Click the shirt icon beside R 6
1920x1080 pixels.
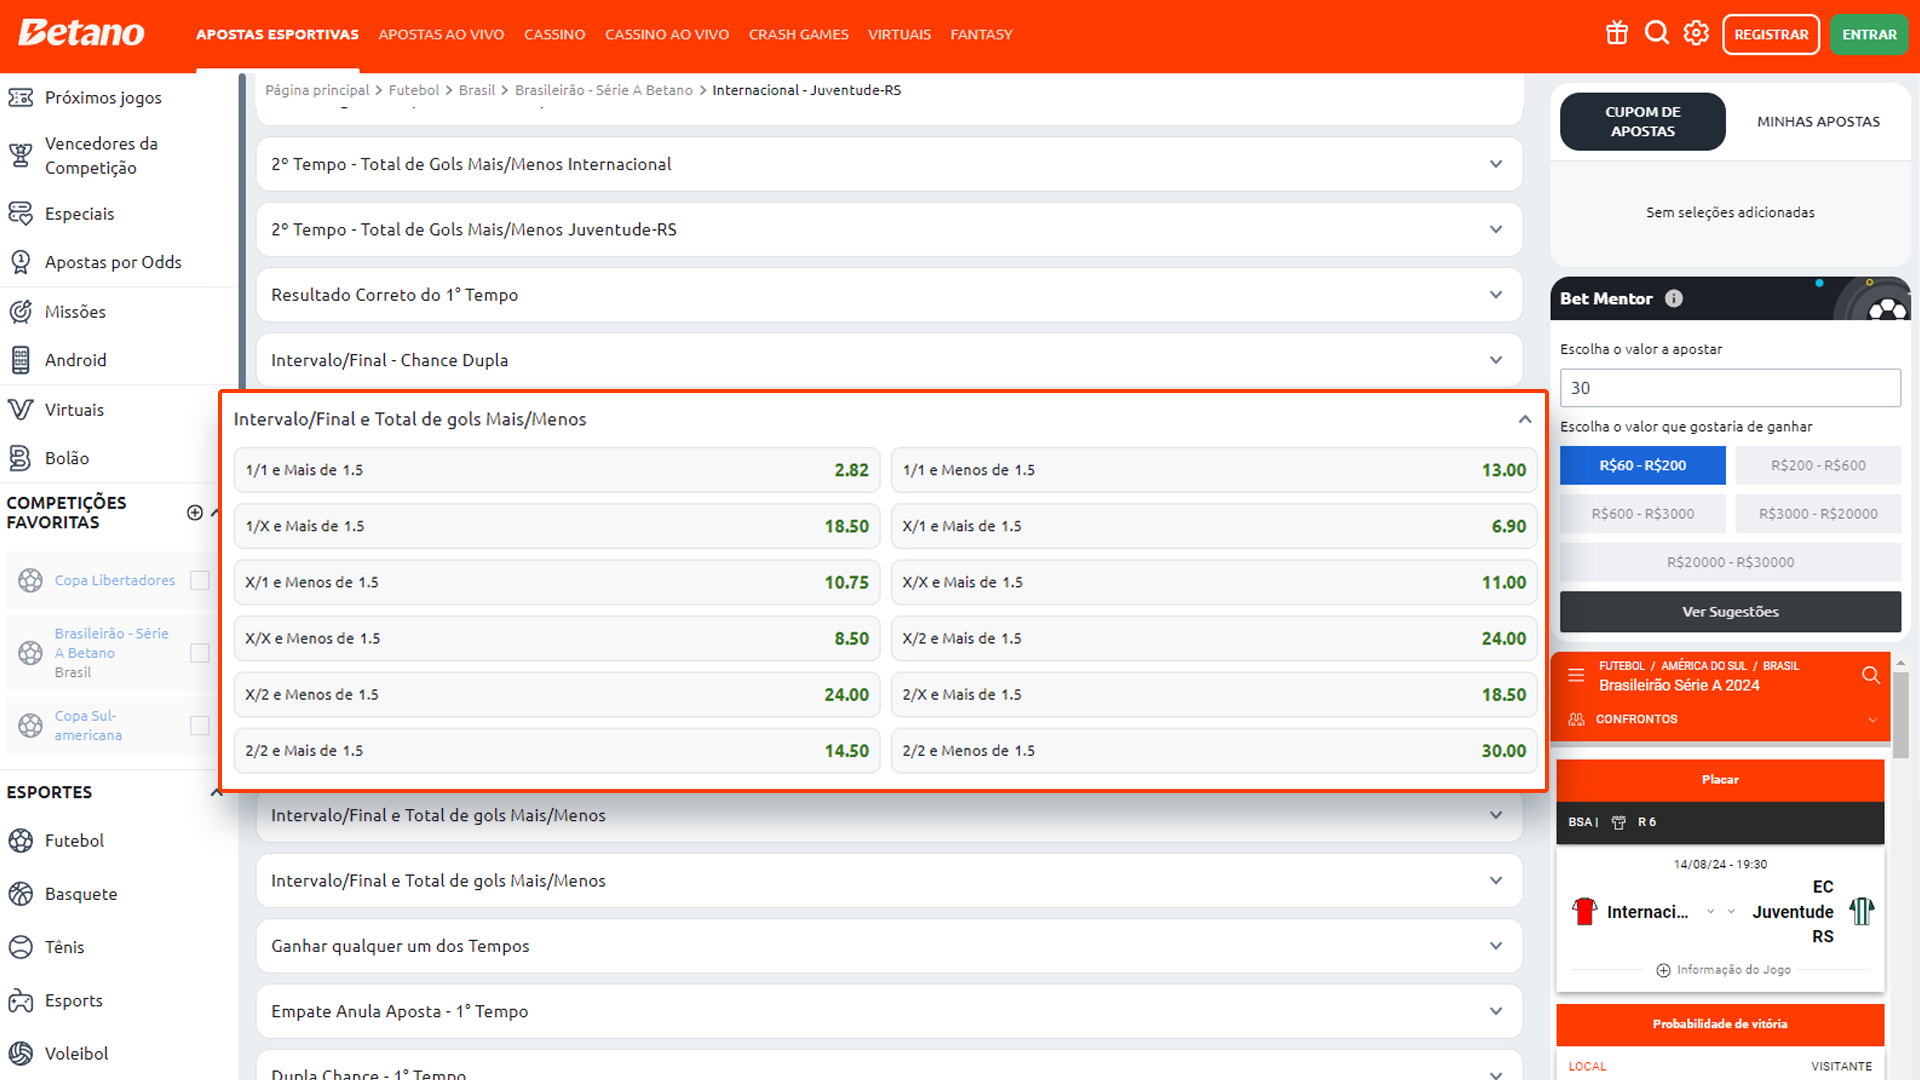1618,822
